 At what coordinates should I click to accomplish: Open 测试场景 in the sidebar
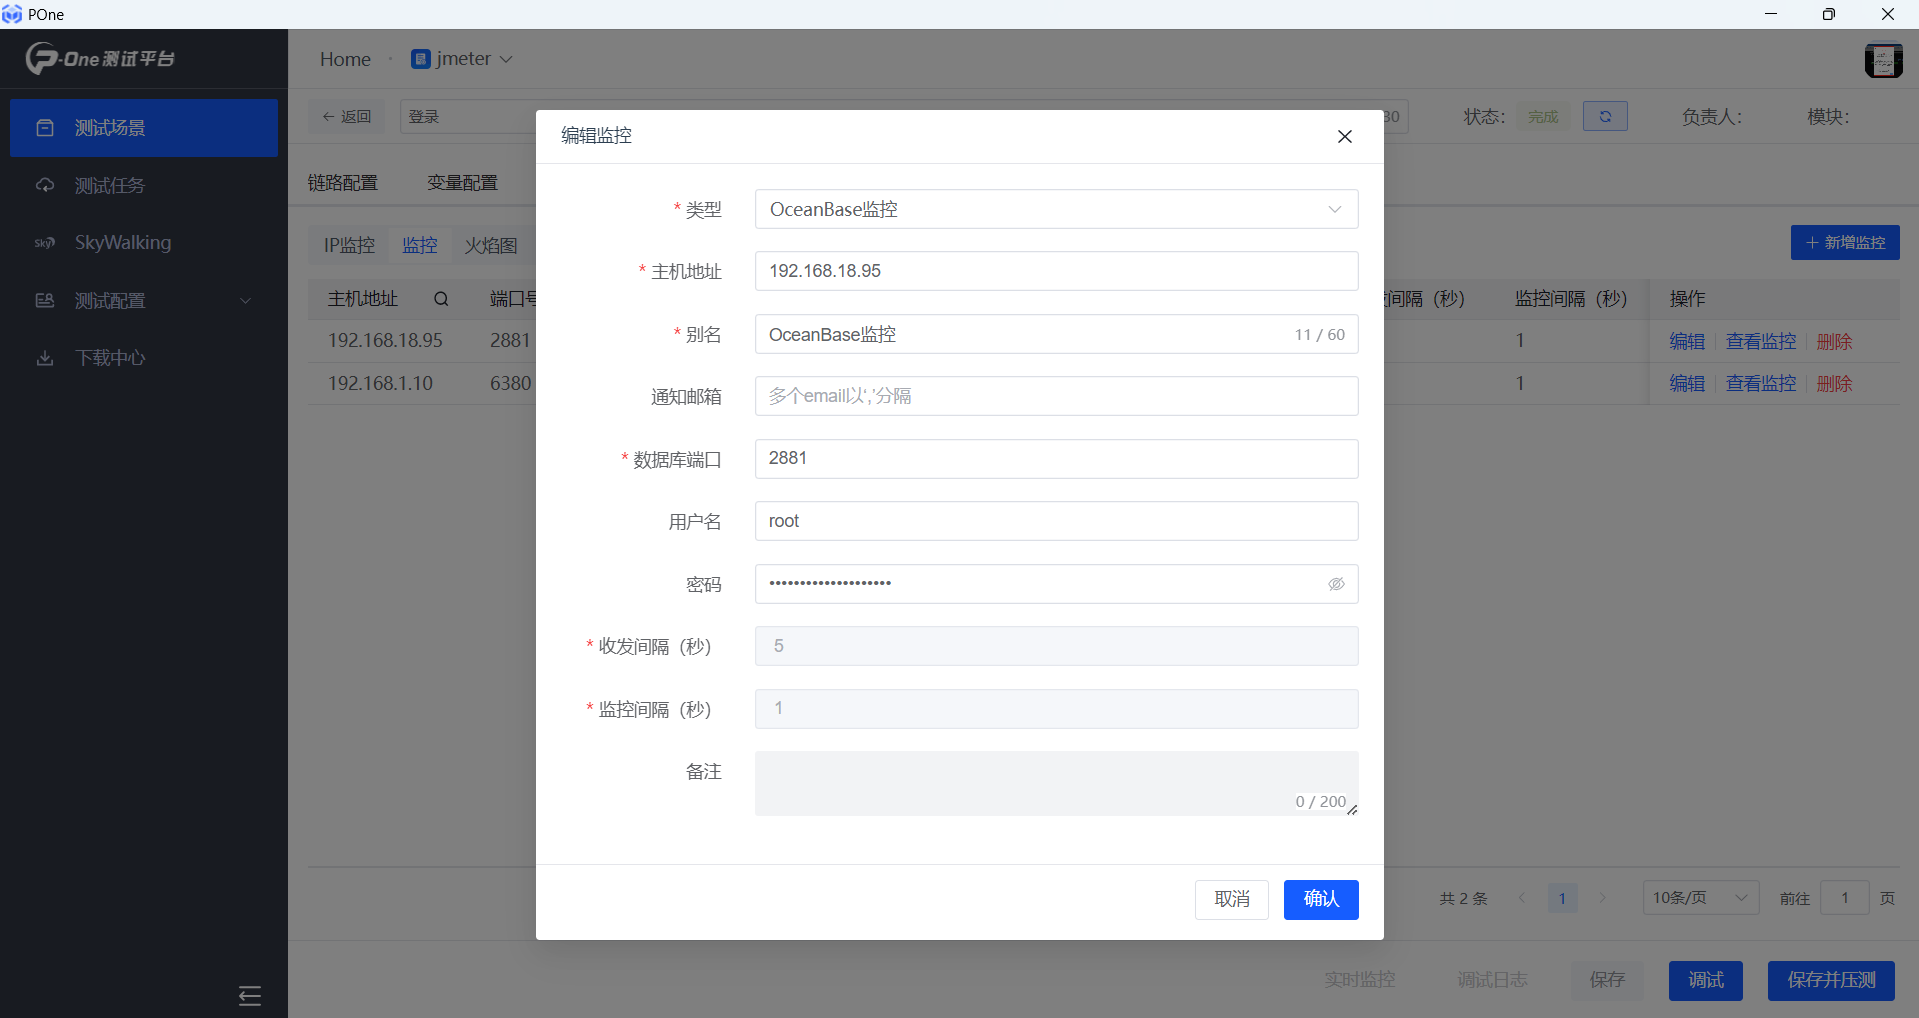pyautogui.click(x=144, y=128)
